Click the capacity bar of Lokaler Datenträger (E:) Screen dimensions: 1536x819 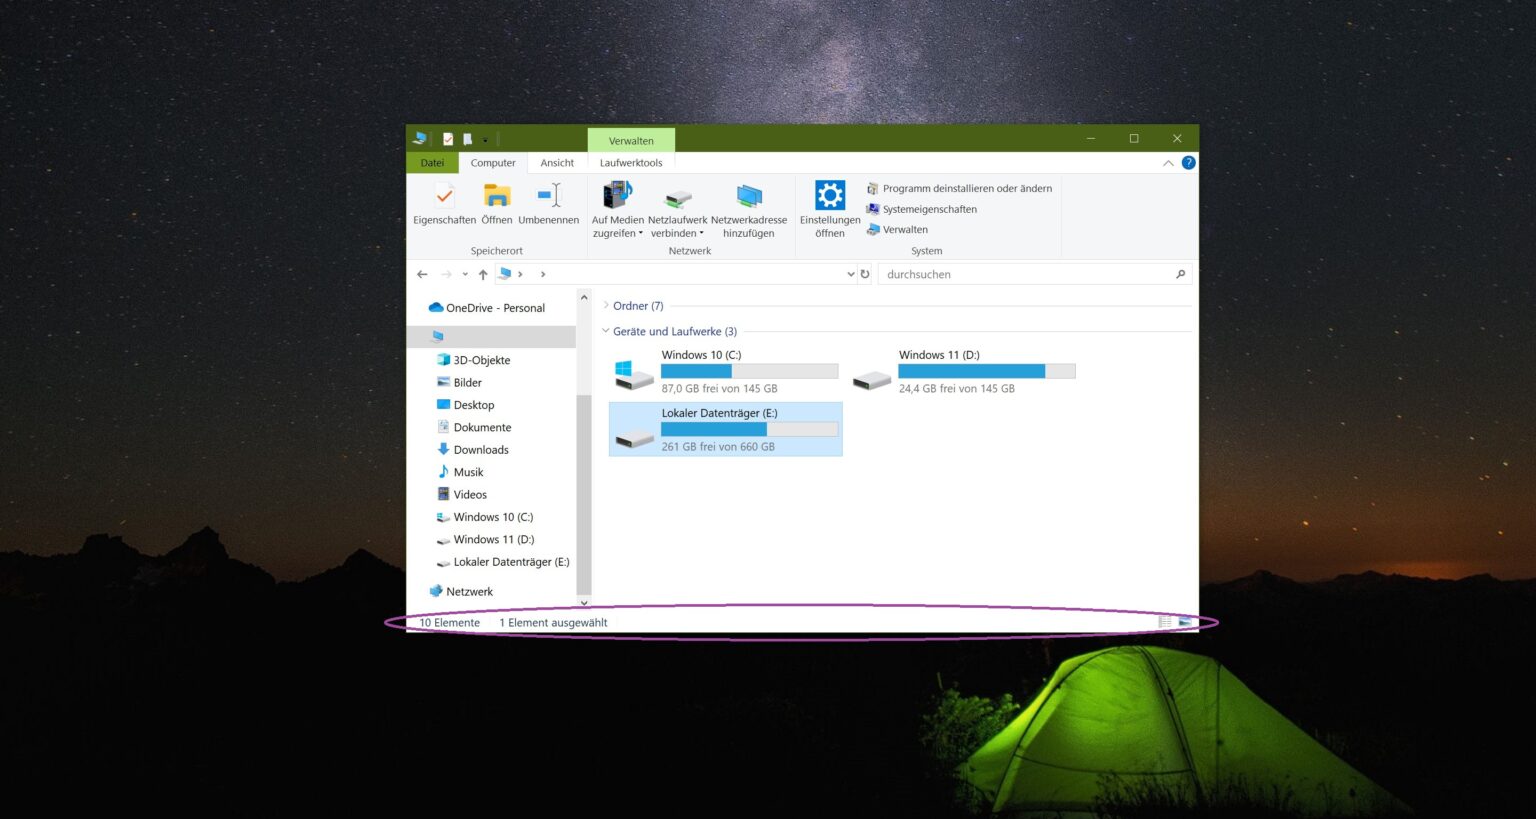coord(749,428)
